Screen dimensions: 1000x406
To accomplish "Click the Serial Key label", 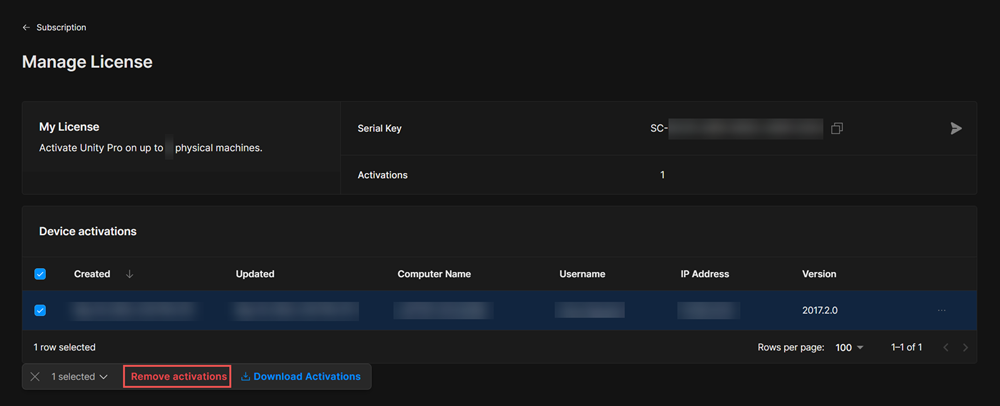I will tap(379, 129).
